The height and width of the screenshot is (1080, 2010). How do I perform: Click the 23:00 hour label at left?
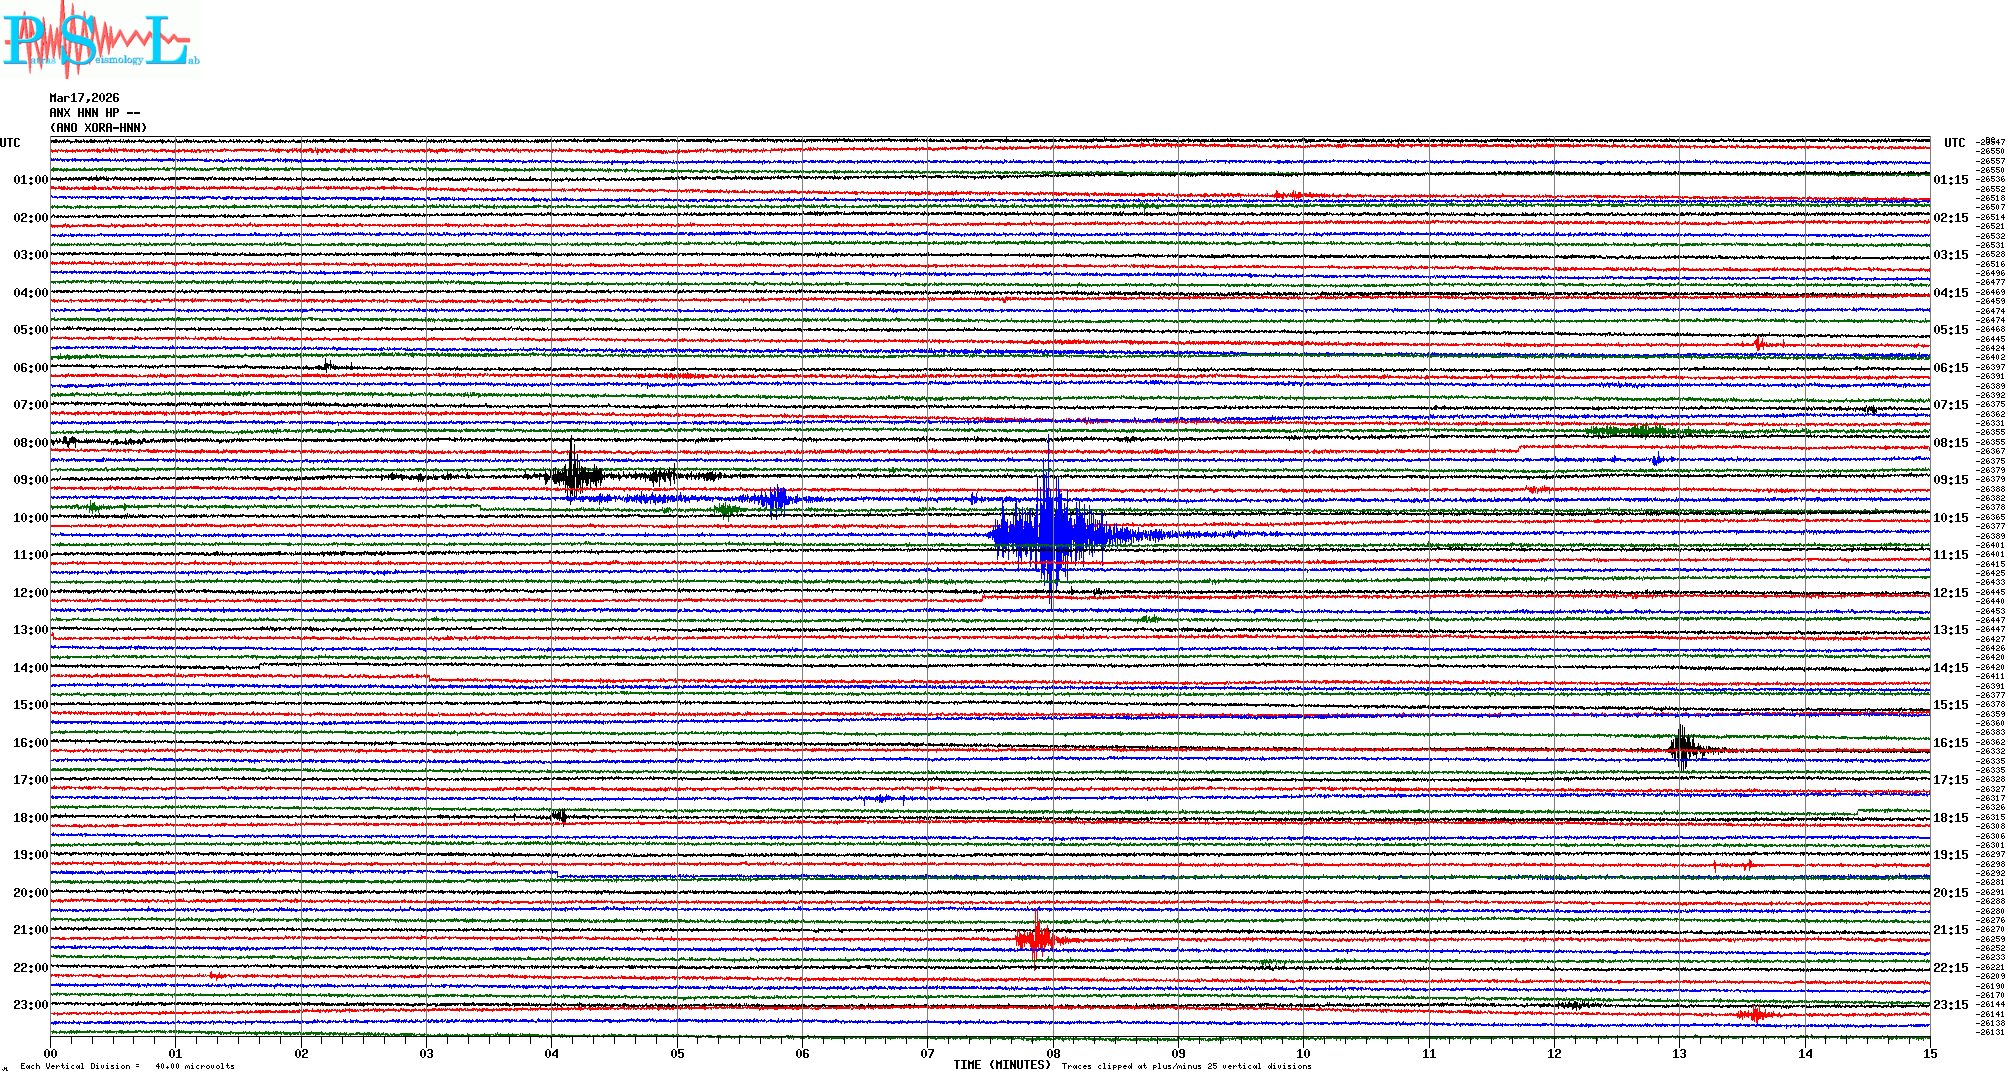30,1005
